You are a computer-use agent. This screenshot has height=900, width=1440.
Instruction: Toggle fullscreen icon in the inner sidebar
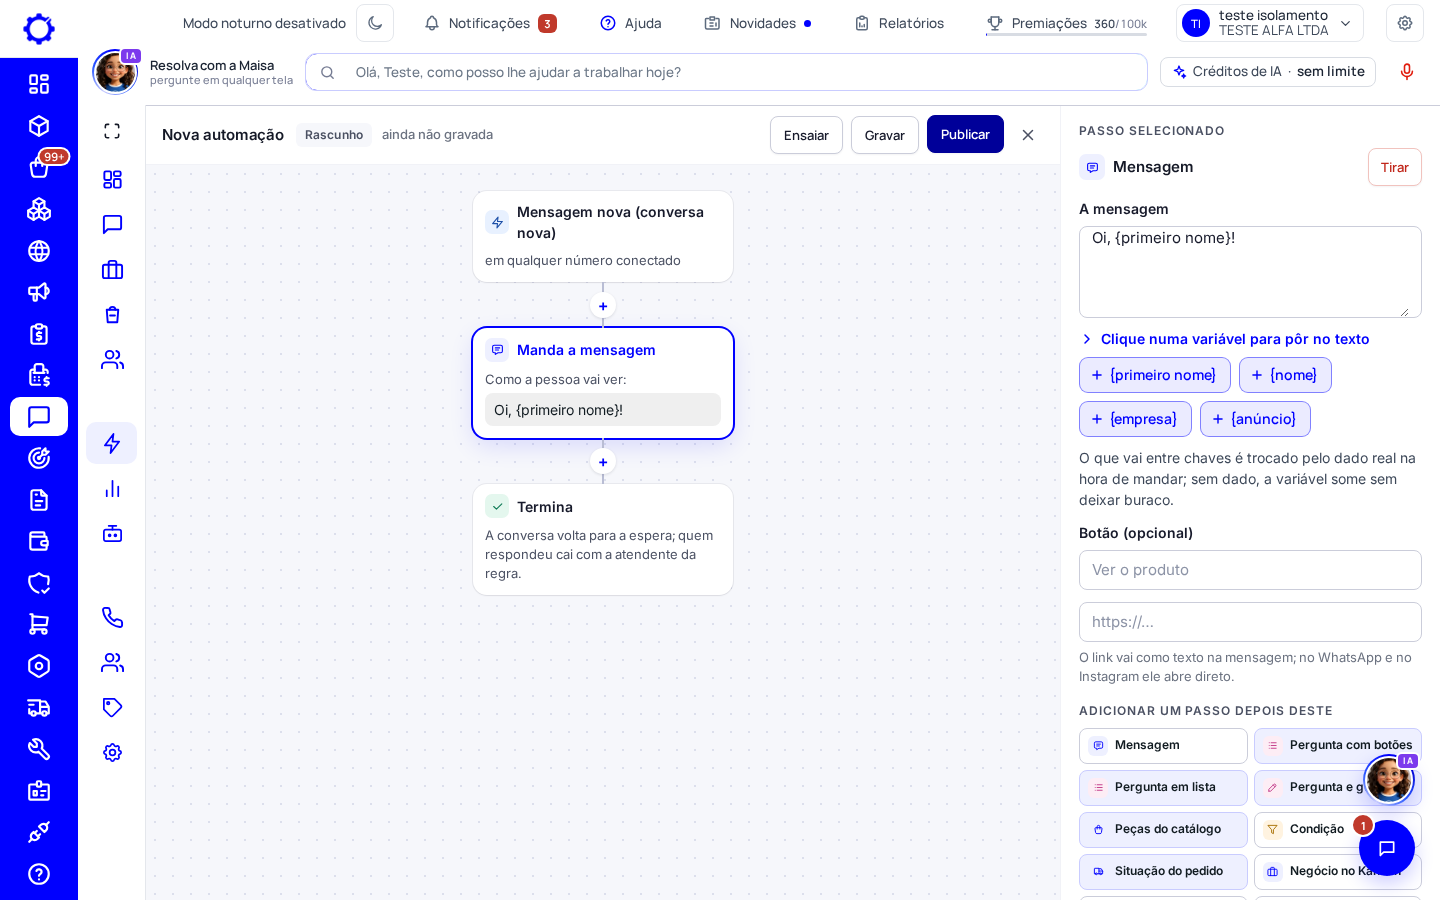pyautogui.click(x=112, y=131)
